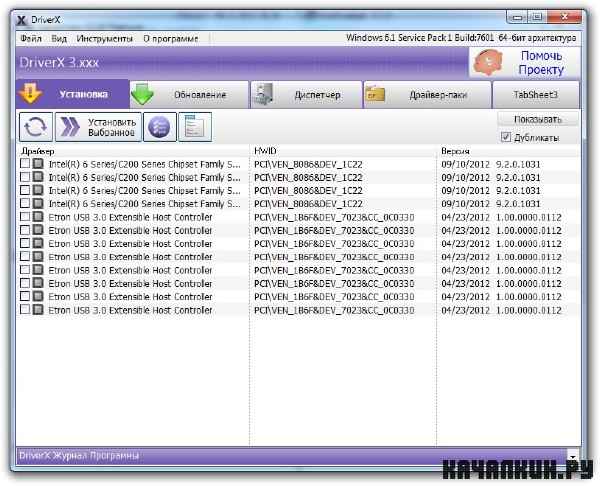Maximize the DriverX window
600x486 pixels.
pyautogui.click(x=537, y=17)
